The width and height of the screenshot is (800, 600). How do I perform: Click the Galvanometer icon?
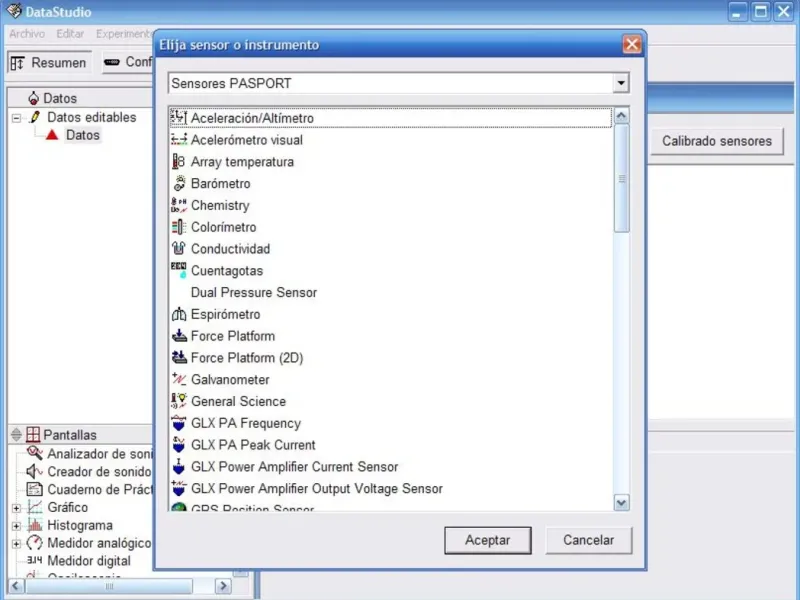coord(179,379)
